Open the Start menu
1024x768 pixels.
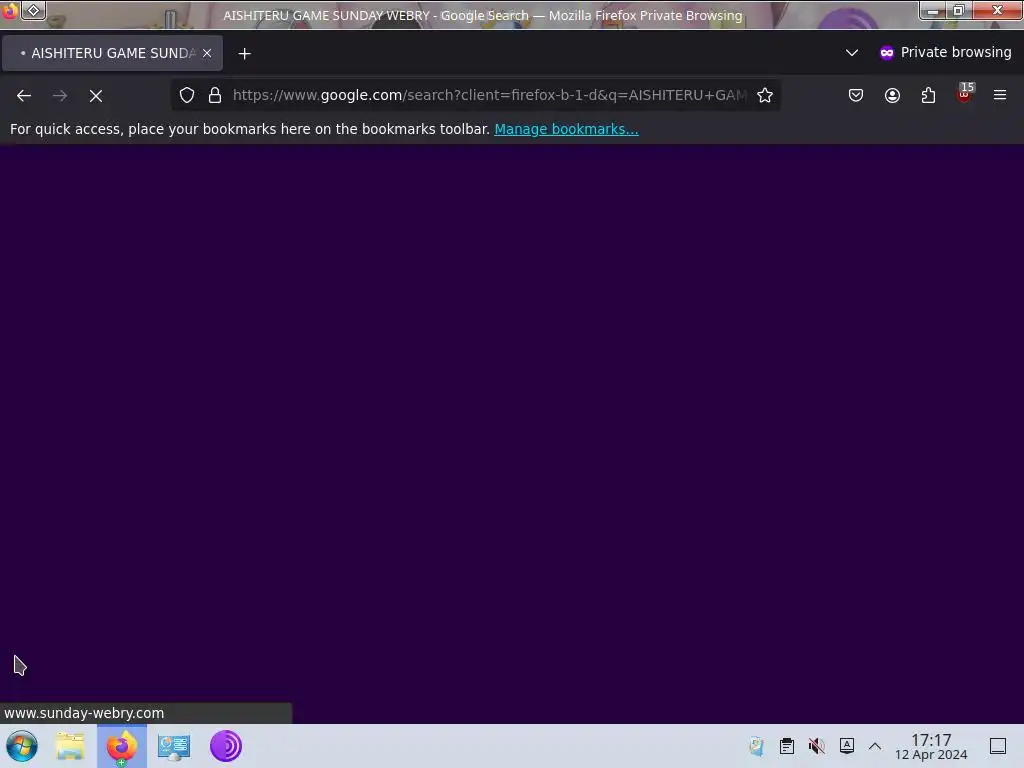[x=22, y=746]
